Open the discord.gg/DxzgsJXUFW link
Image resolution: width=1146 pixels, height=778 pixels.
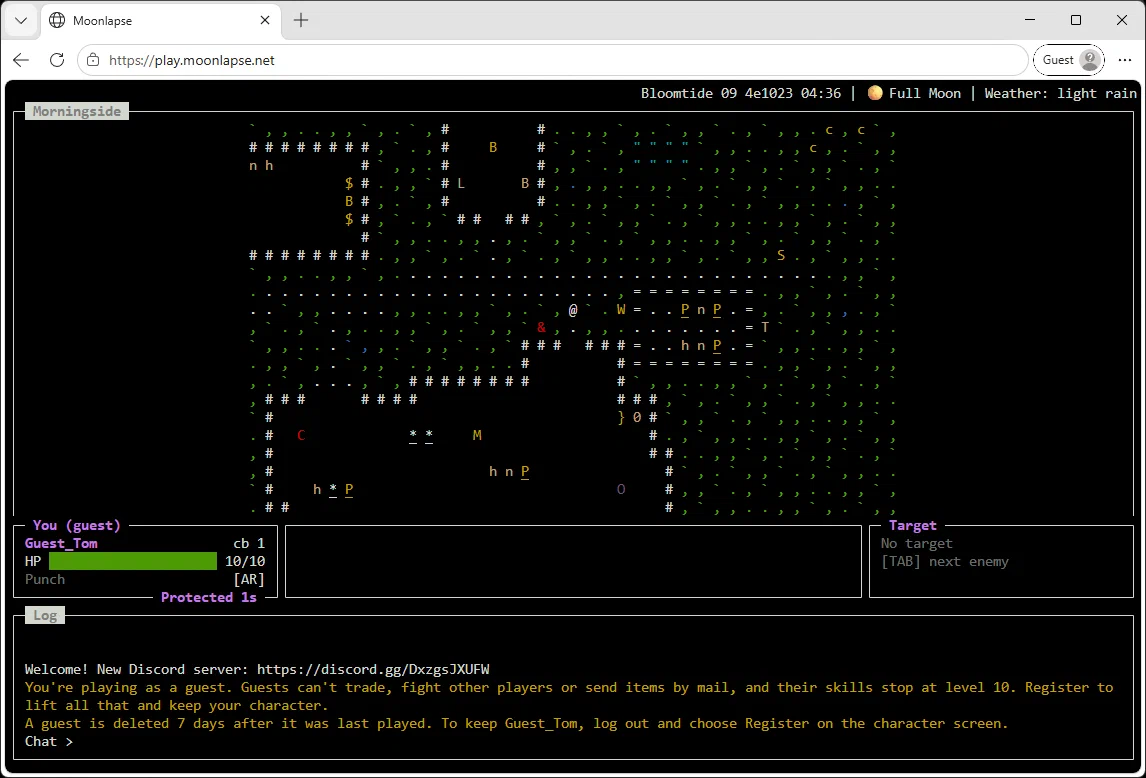pyautogui.click(x=373, y=669)
